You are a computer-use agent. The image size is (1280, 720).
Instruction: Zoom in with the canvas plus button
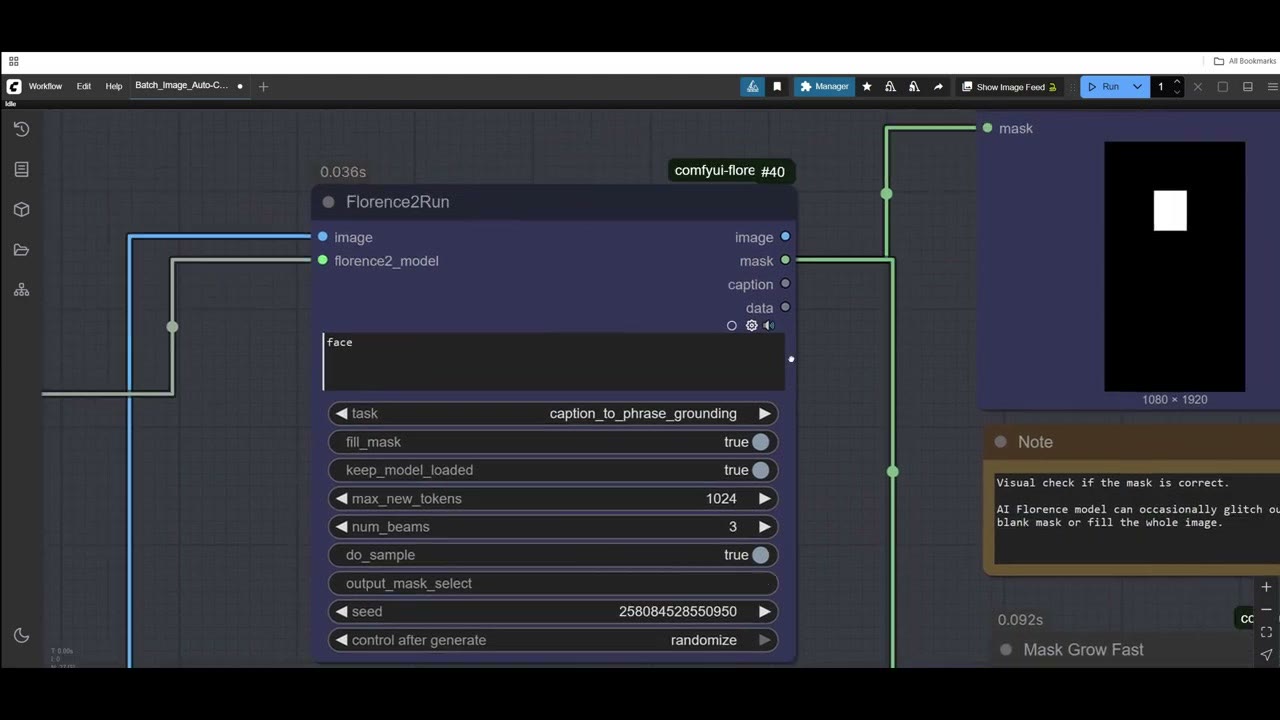pos(1266,587)
